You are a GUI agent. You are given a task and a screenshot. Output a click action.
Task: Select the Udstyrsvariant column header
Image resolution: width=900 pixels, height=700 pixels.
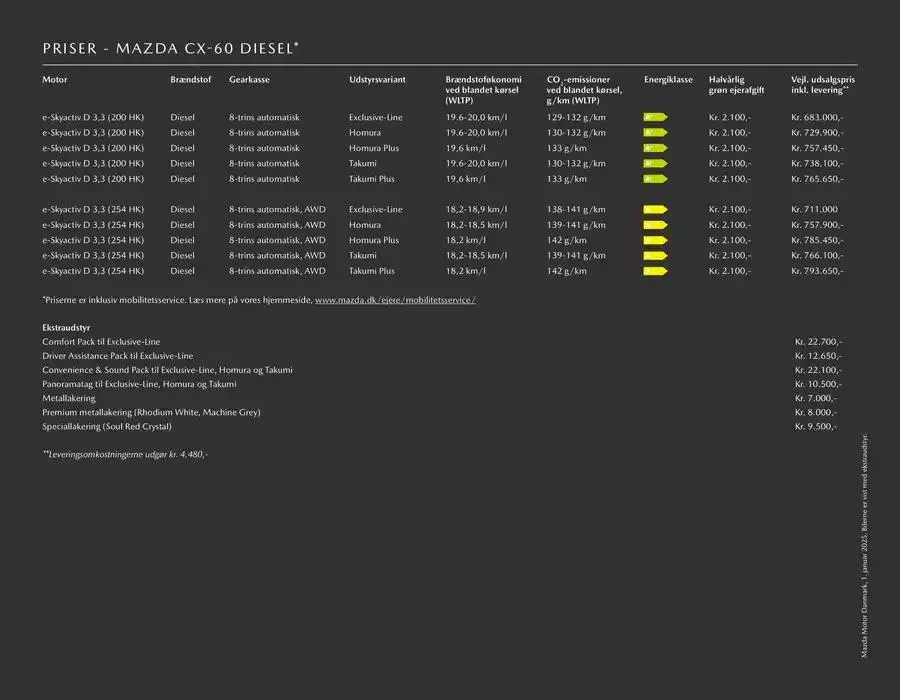point(377,79)
